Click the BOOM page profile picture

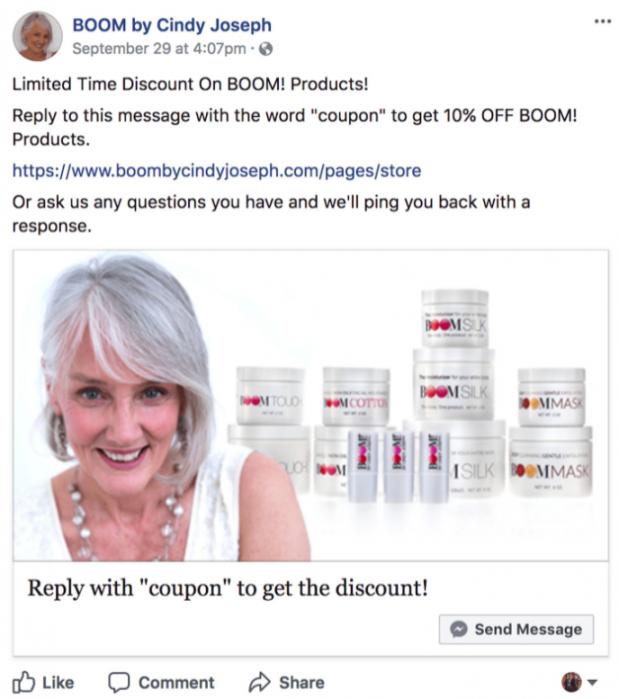pyautogui.click(x=37, y=36)
